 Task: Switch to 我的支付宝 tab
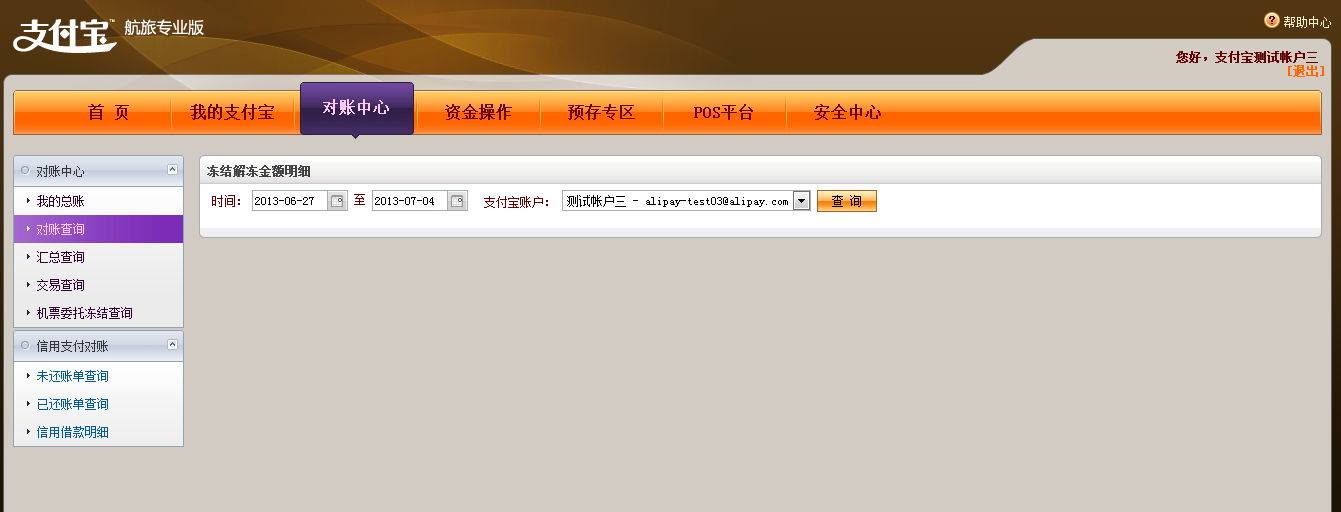point(232,112)
